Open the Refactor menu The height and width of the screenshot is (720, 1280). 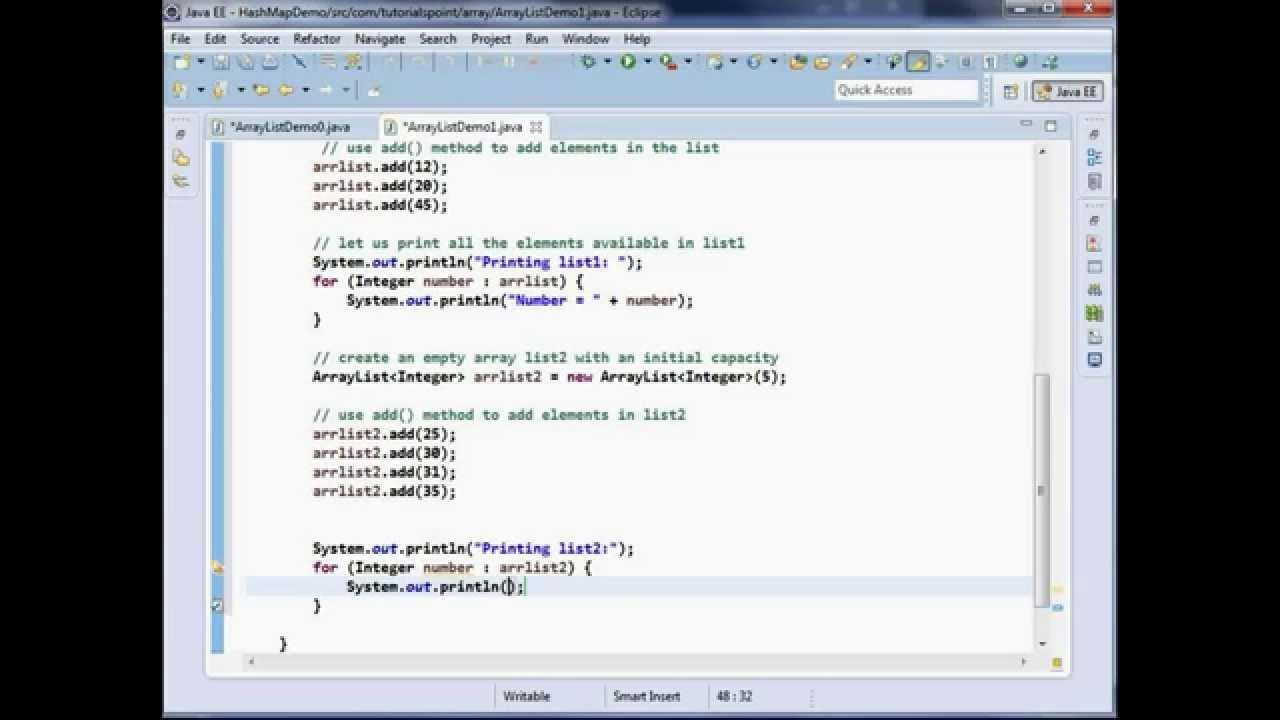click(x=317, y=39)
